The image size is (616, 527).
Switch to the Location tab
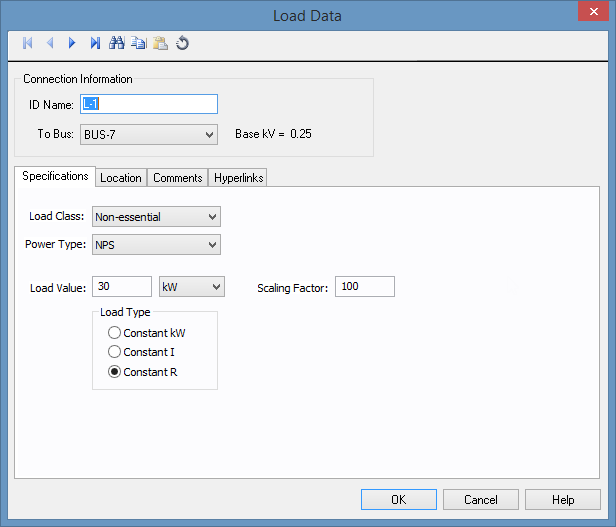(121, 178)
